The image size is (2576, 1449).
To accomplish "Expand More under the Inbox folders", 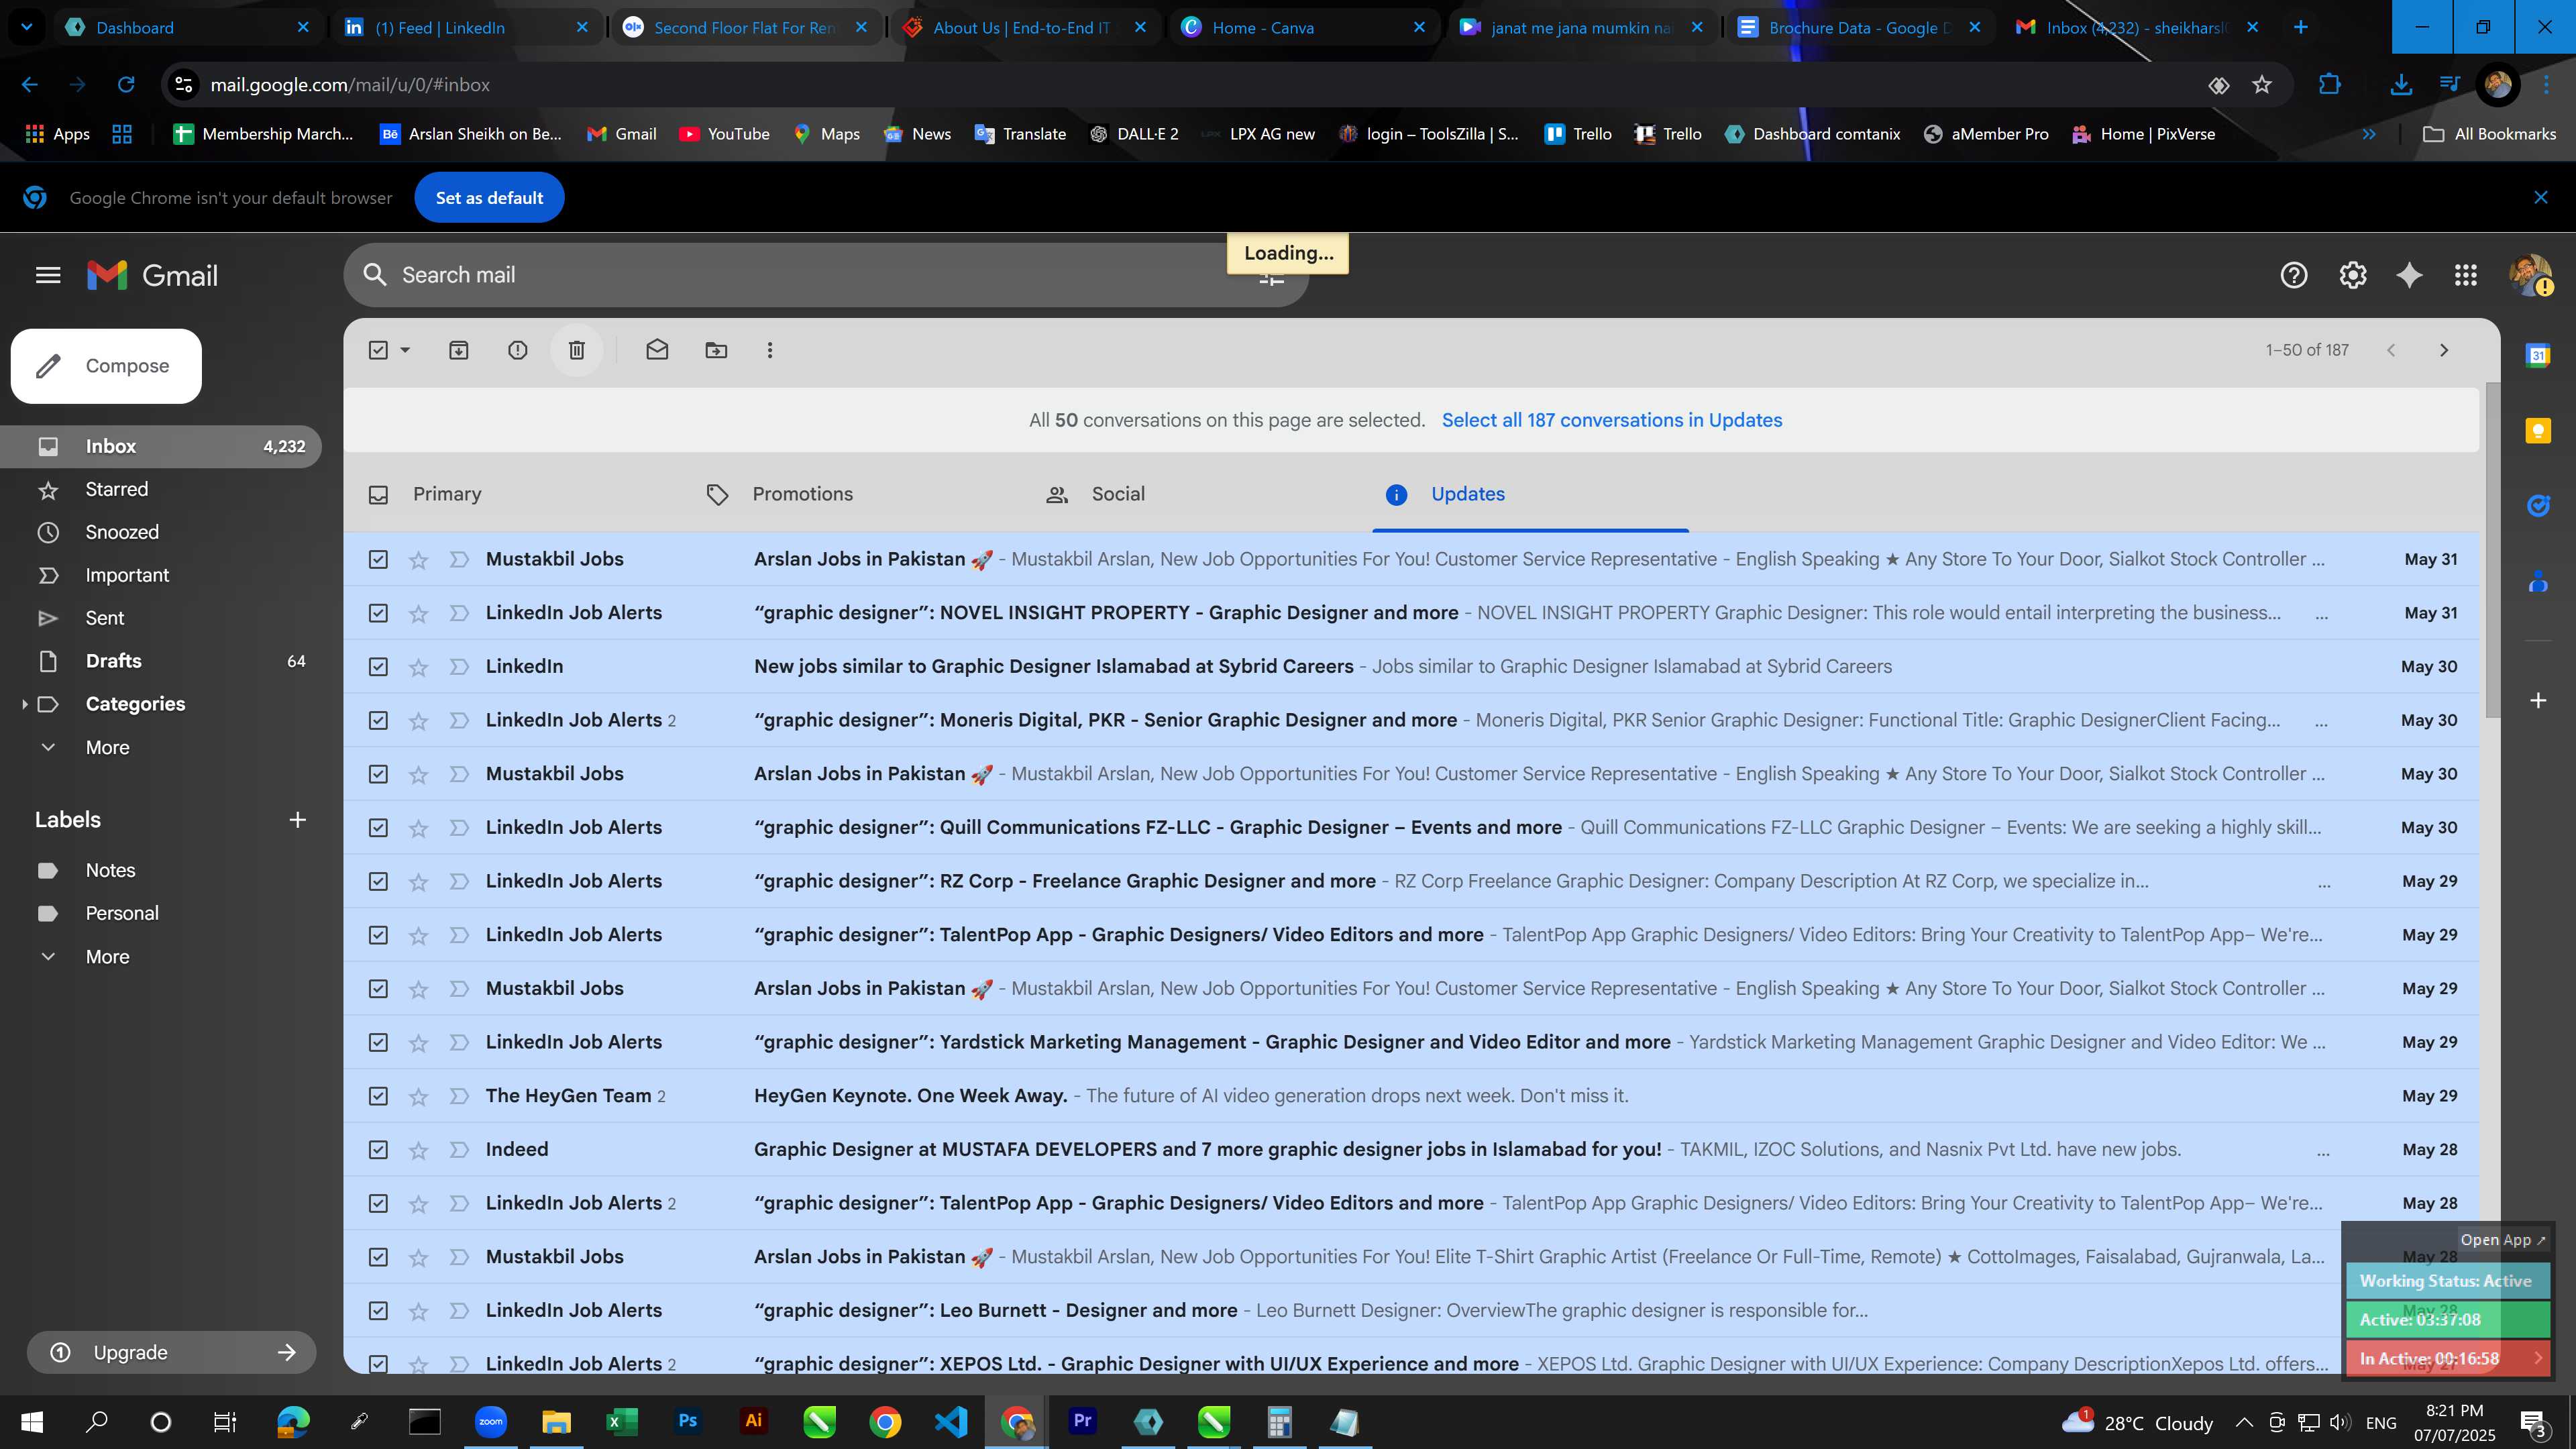I will 107,748.
